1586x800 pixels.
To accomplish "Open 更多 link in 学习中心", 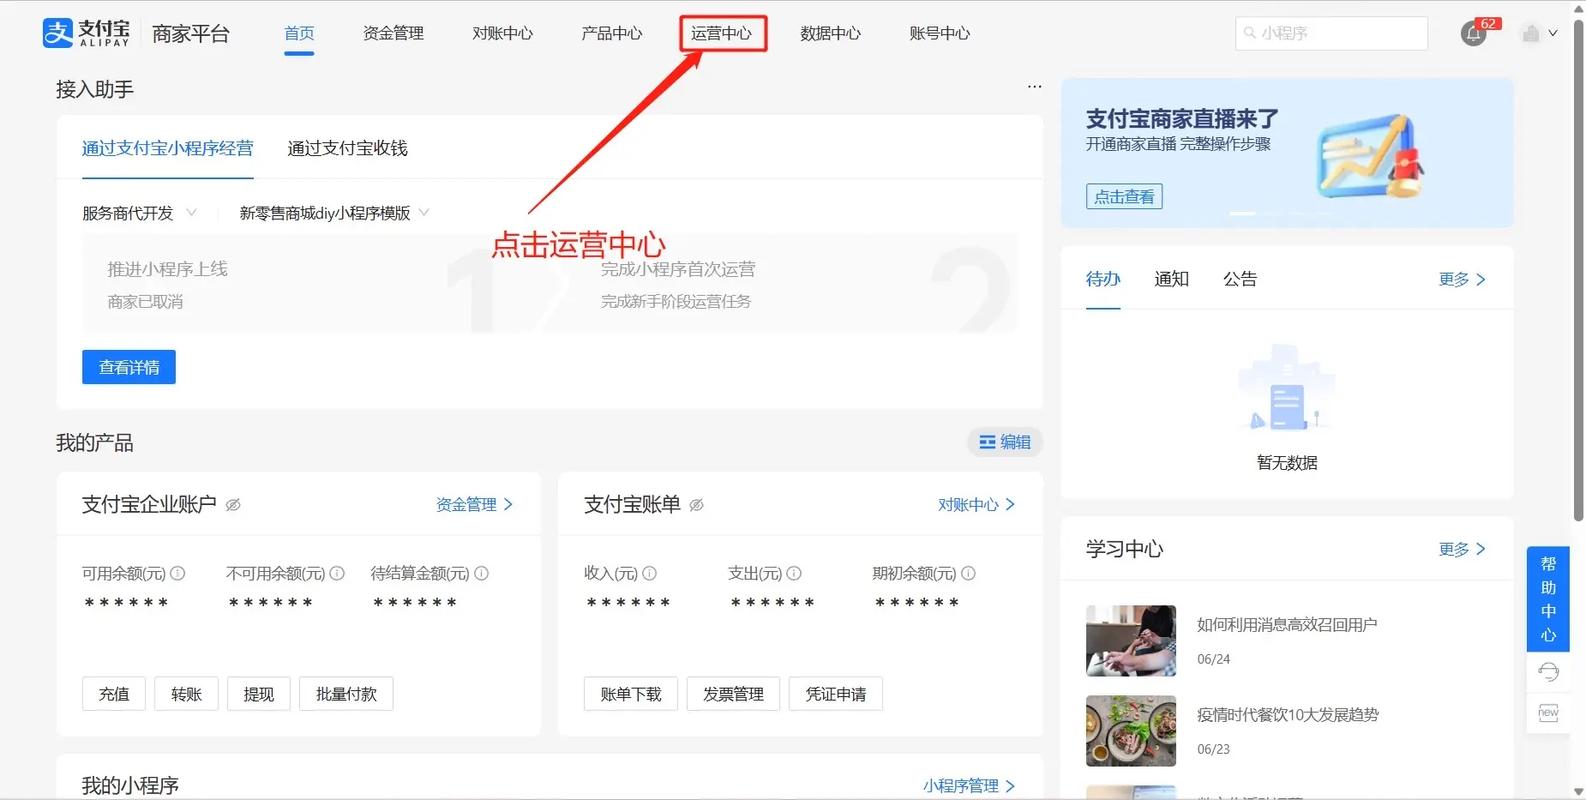I will (x=1462, y=549).
